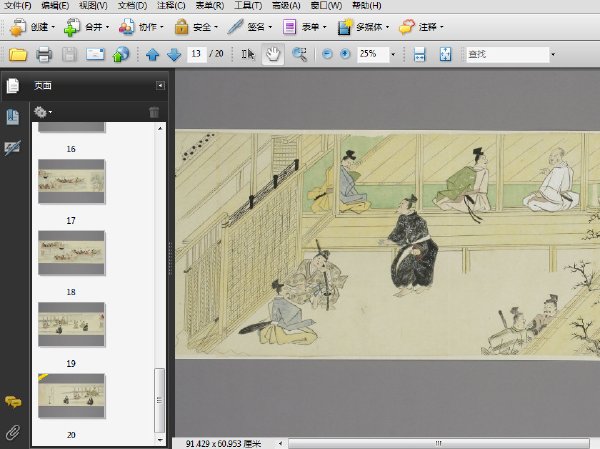Select page 19 thumbnail
This screenshot has width=600, height=449.
point(71,324)
